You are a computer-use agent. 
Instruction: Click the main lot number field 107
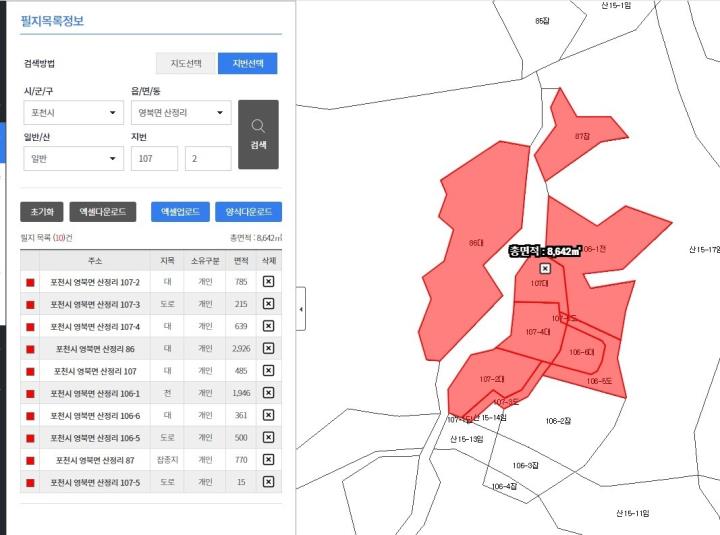tap(154, 158)
